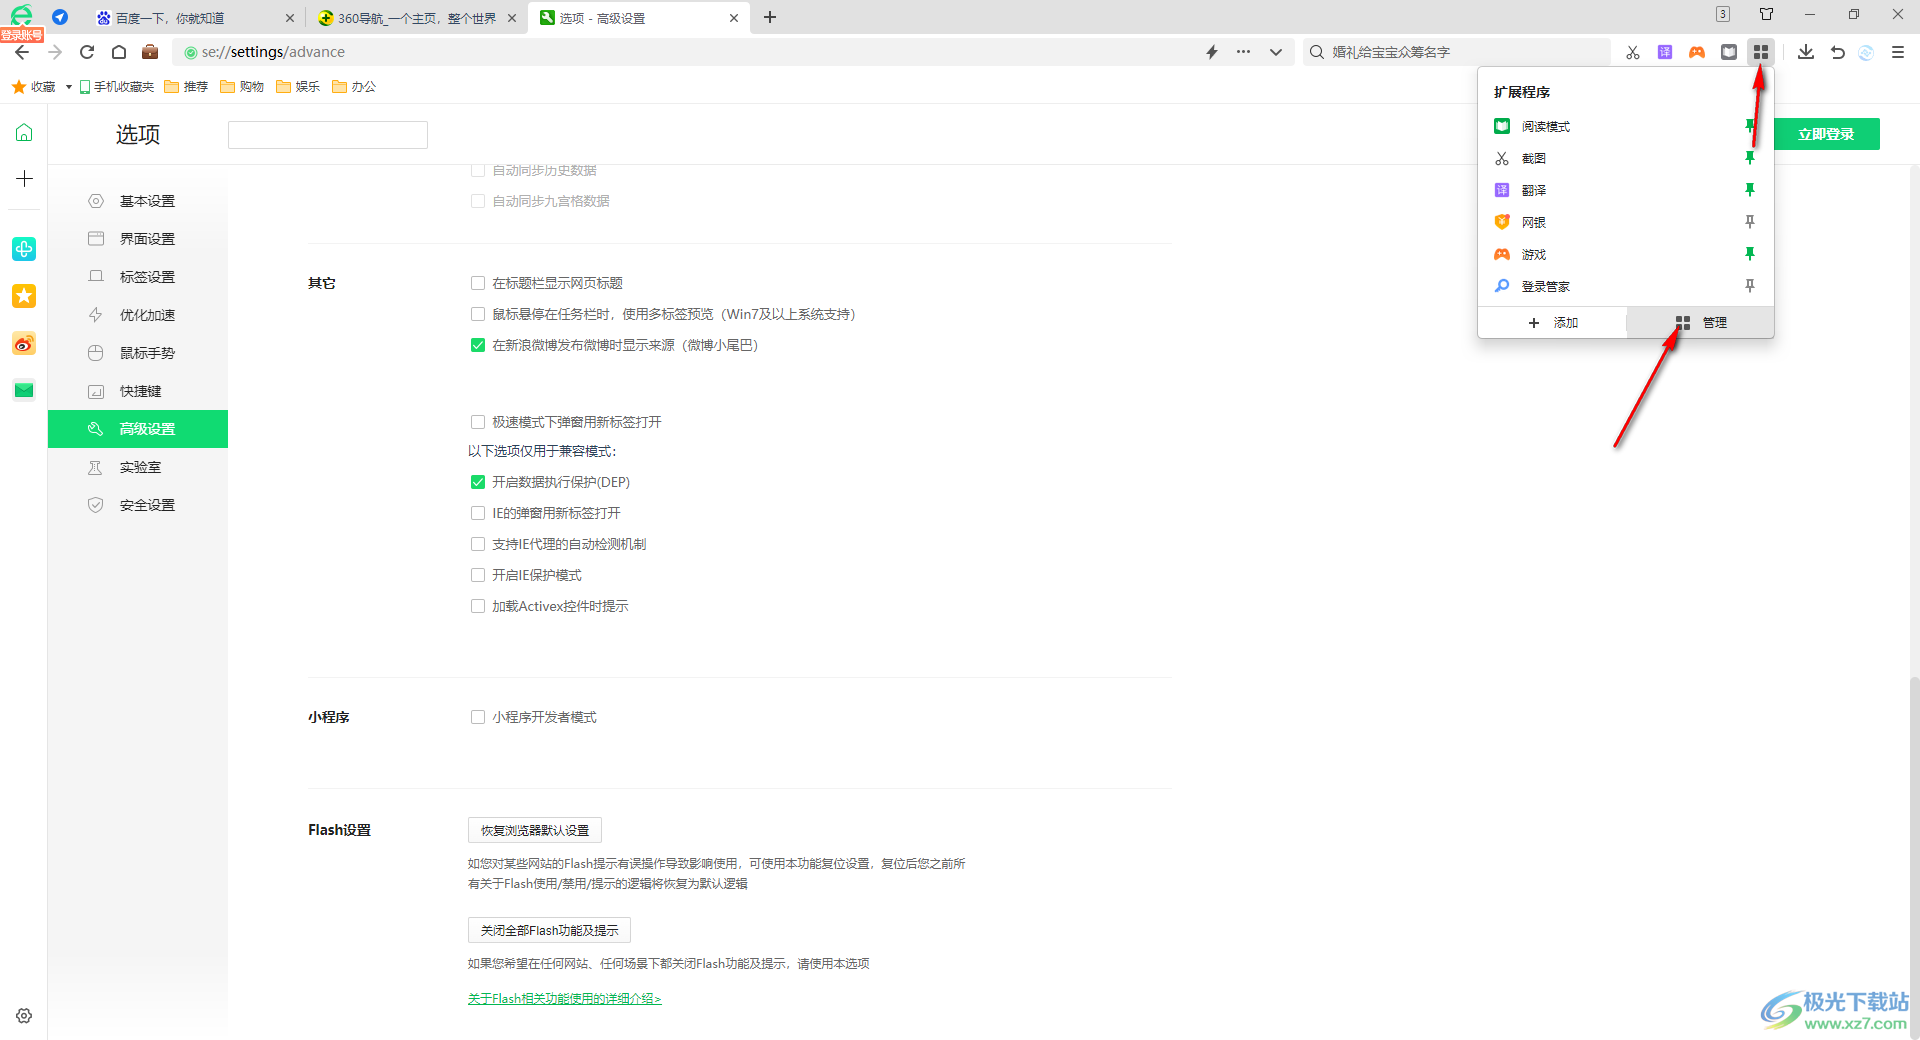Open the home page icon in toolbar
1920x1040 pixels.
tap(119, 52)
